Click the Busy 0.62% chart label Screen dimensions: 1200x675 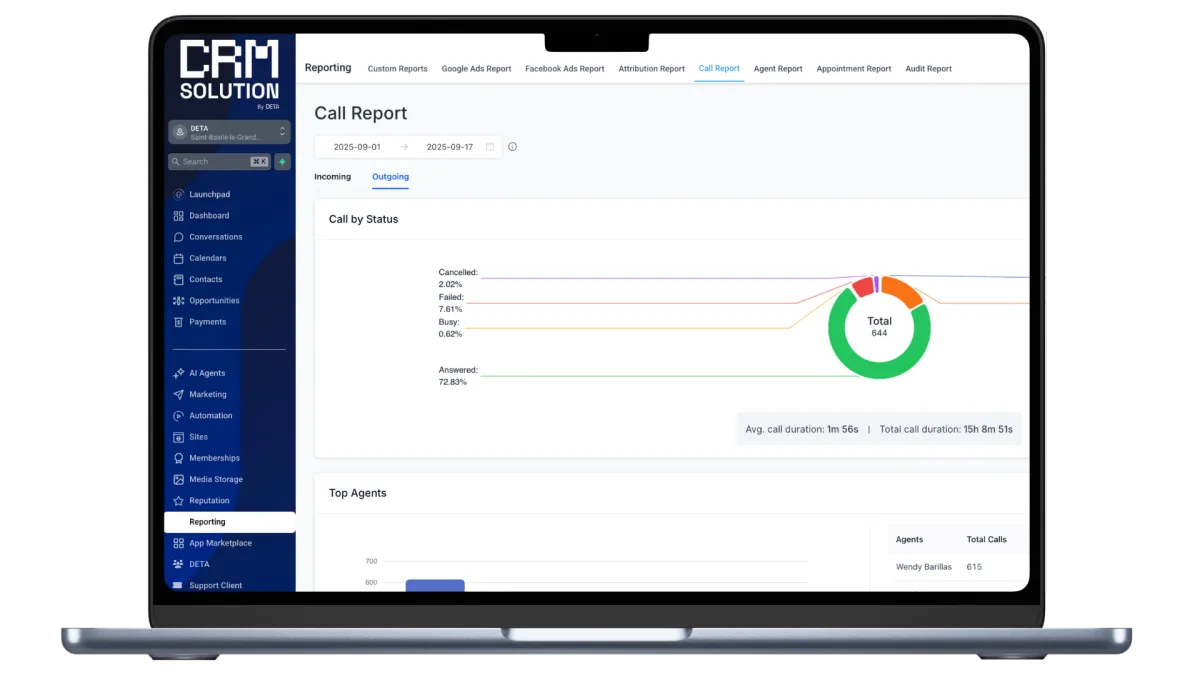coord(450,328)
